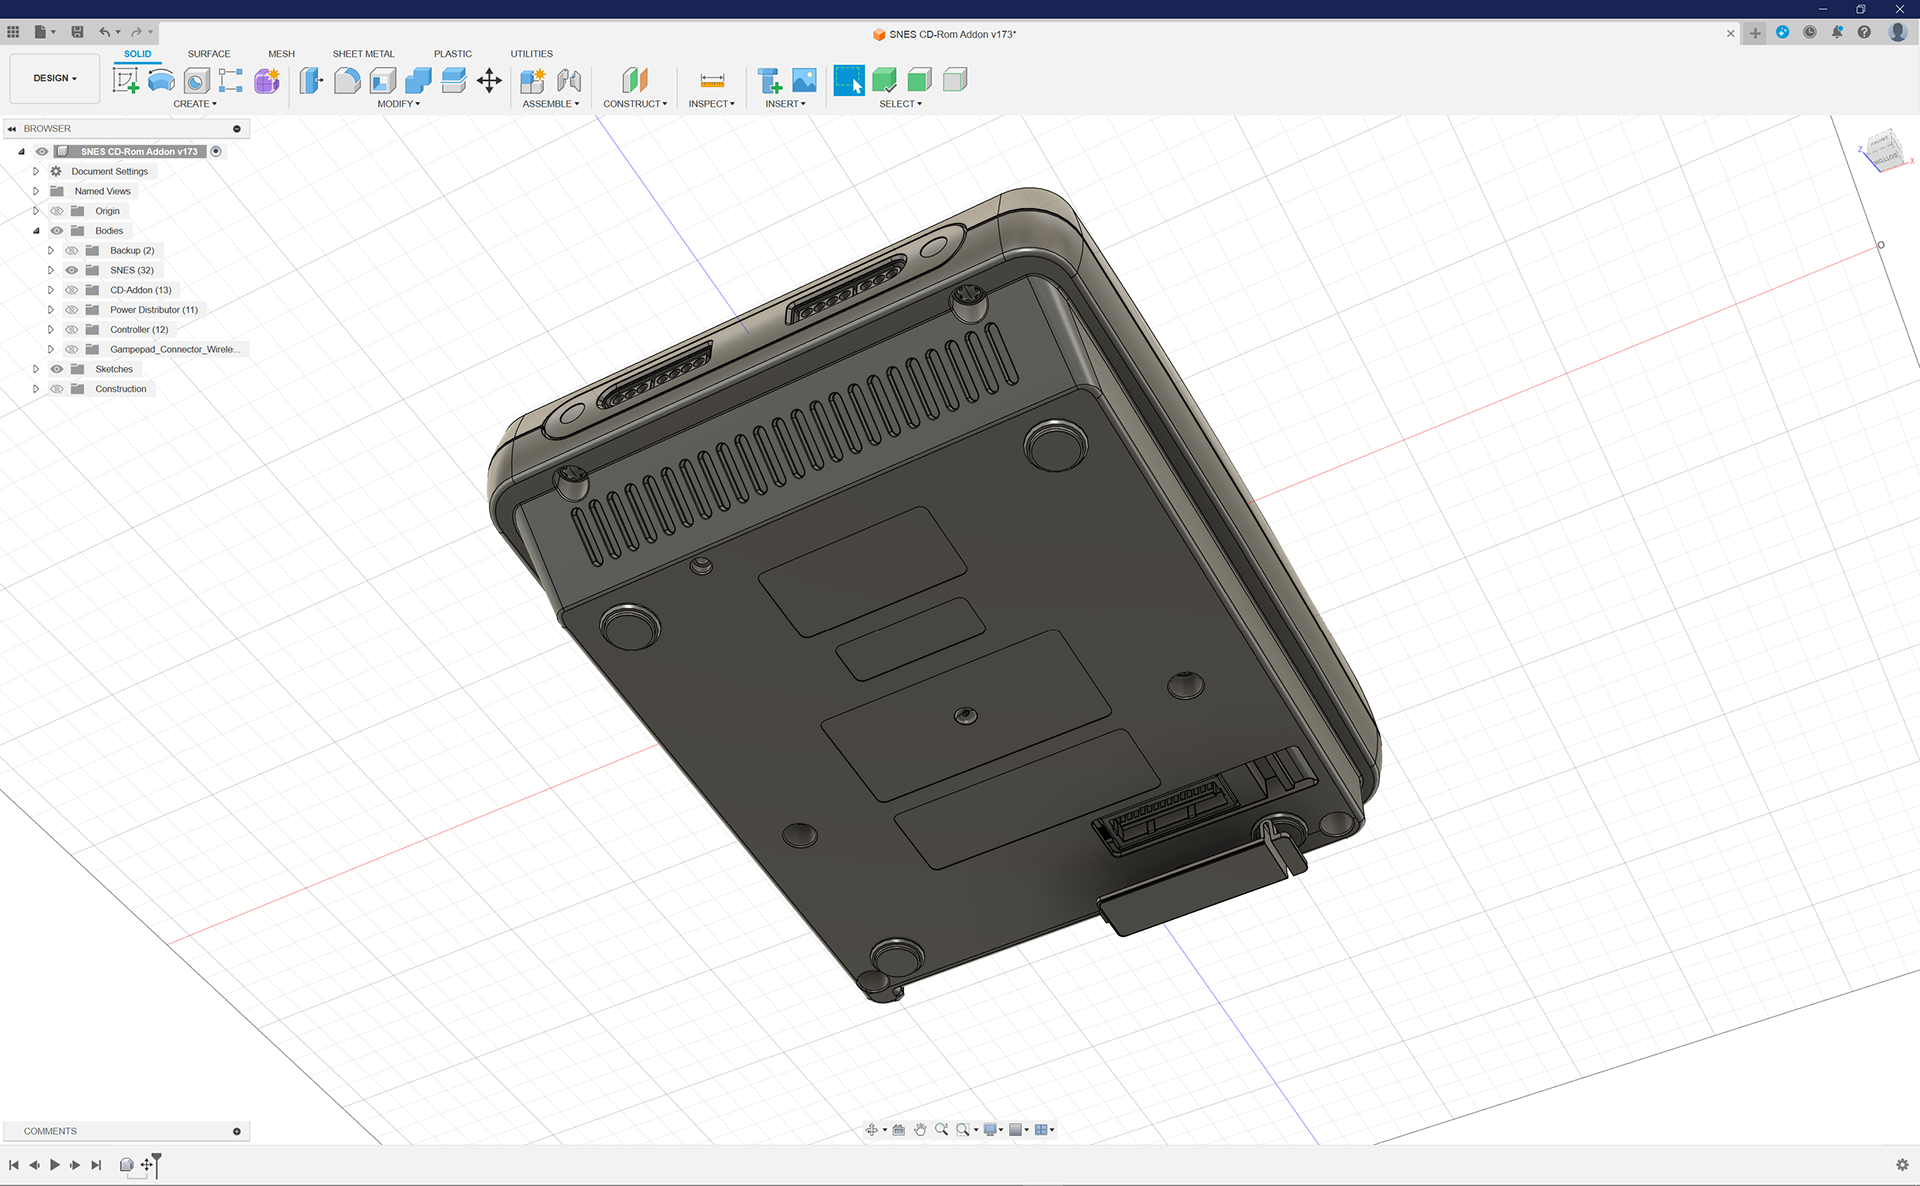Viewport: 1920px width, 1186px height.
Task: Open the Create dropdown menu
Action: [195, 104]
